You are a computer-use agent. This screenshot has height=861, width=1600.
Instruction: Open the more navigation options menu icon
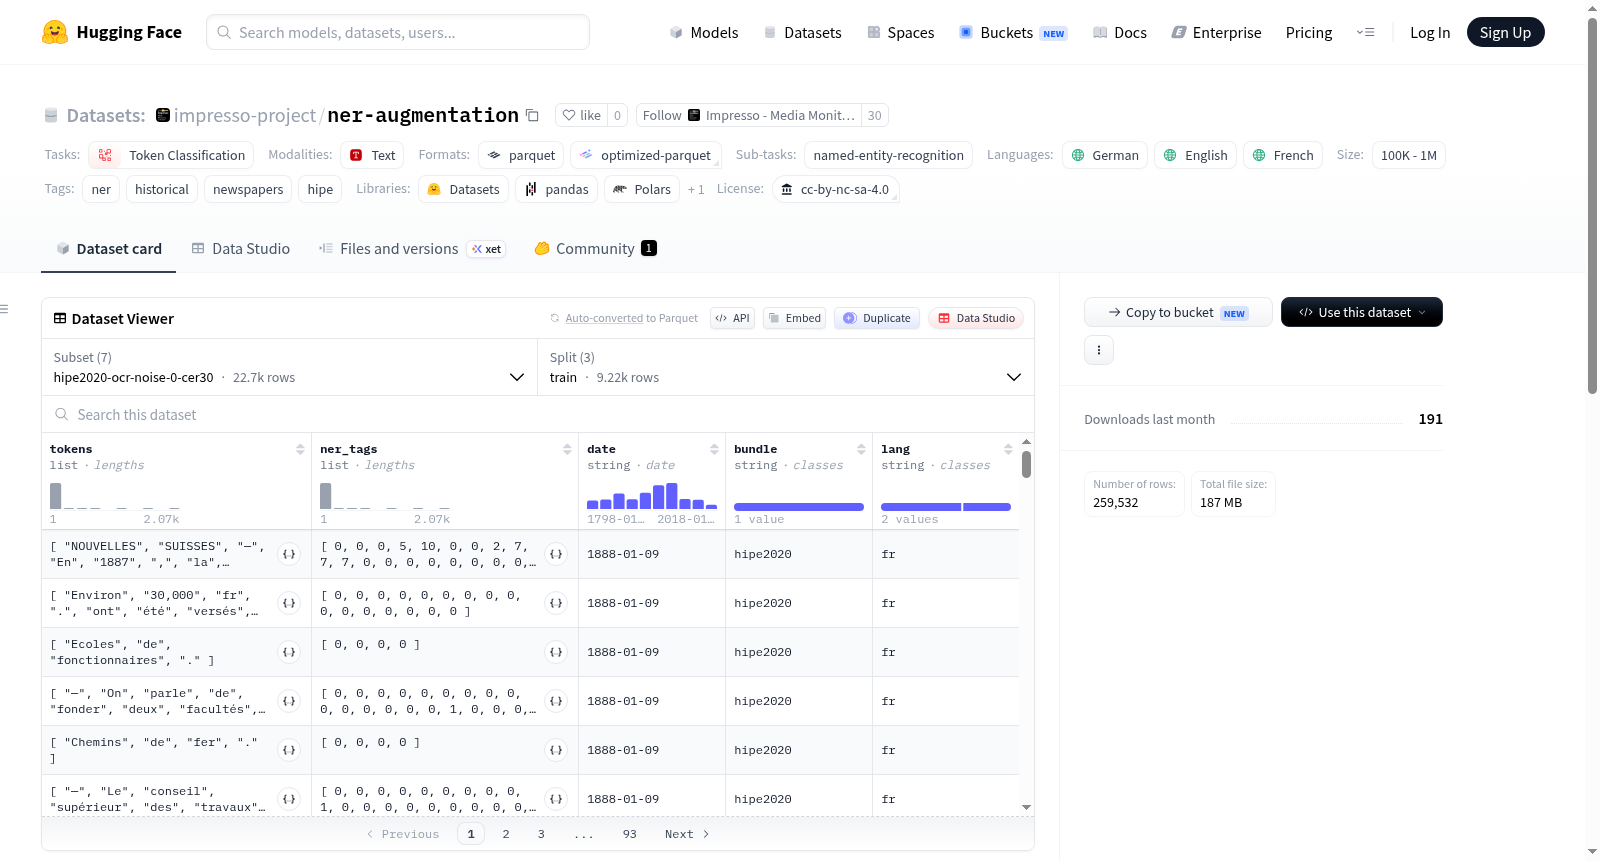(1365, 33)
